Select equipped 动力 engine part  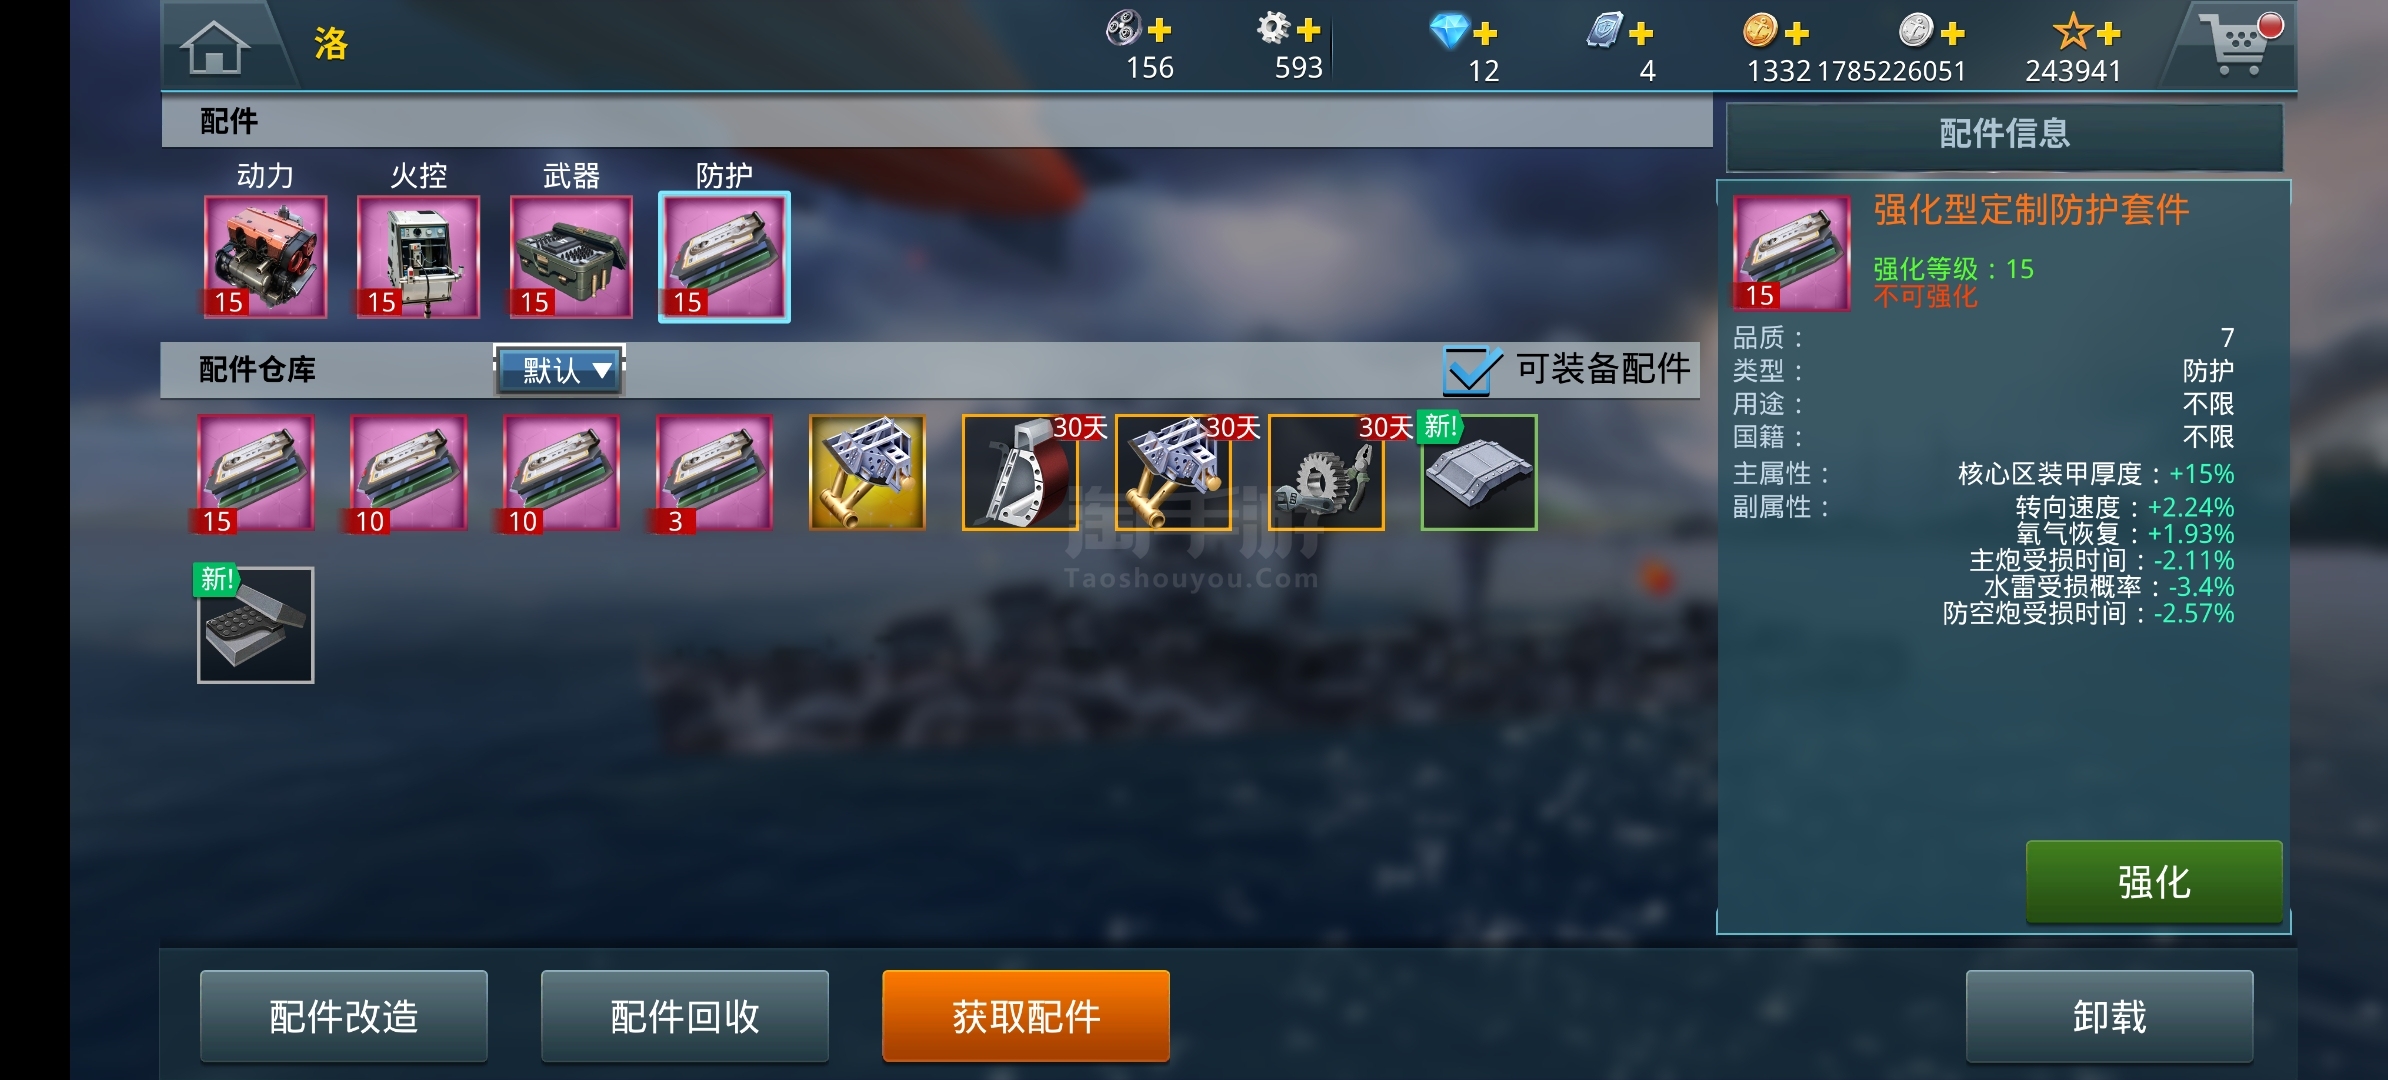click(x=266, y=257)
